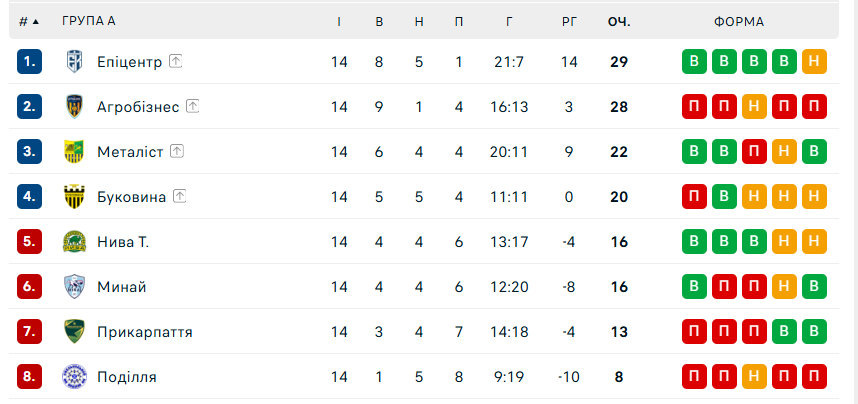The height and width of the screenshot is (404, 858).
Task: Click promotion arrow icon beside Буковина
Action: pyautogui.click(x=180, y=197)
